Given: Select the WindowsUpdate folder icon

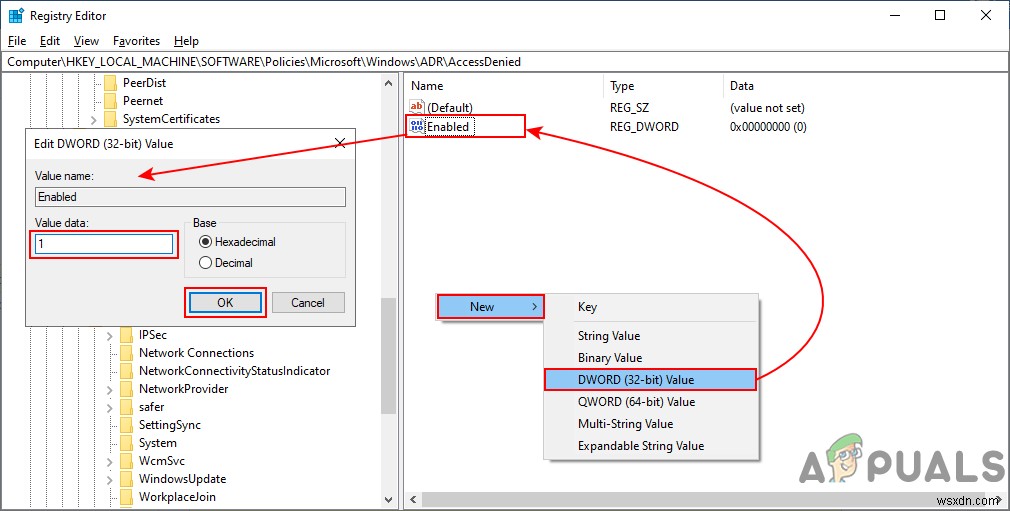Looking at the screenshot, I should pos(127,479).
